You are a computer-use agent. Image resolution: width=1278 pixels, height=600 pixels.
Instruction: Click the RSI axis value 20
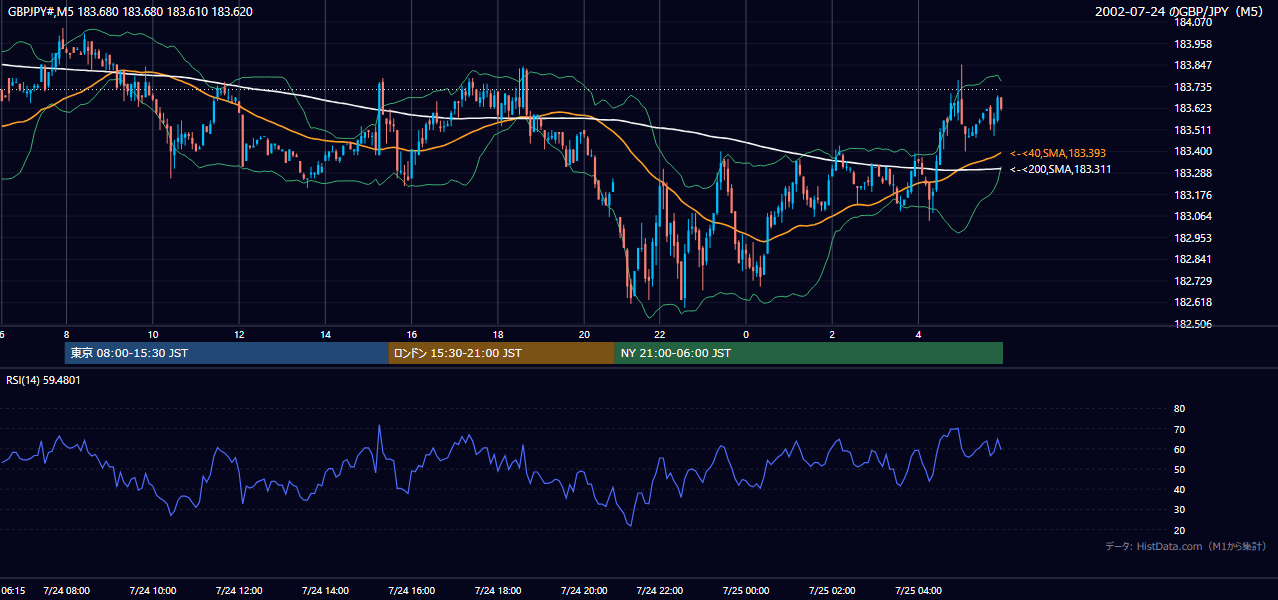1179,530
